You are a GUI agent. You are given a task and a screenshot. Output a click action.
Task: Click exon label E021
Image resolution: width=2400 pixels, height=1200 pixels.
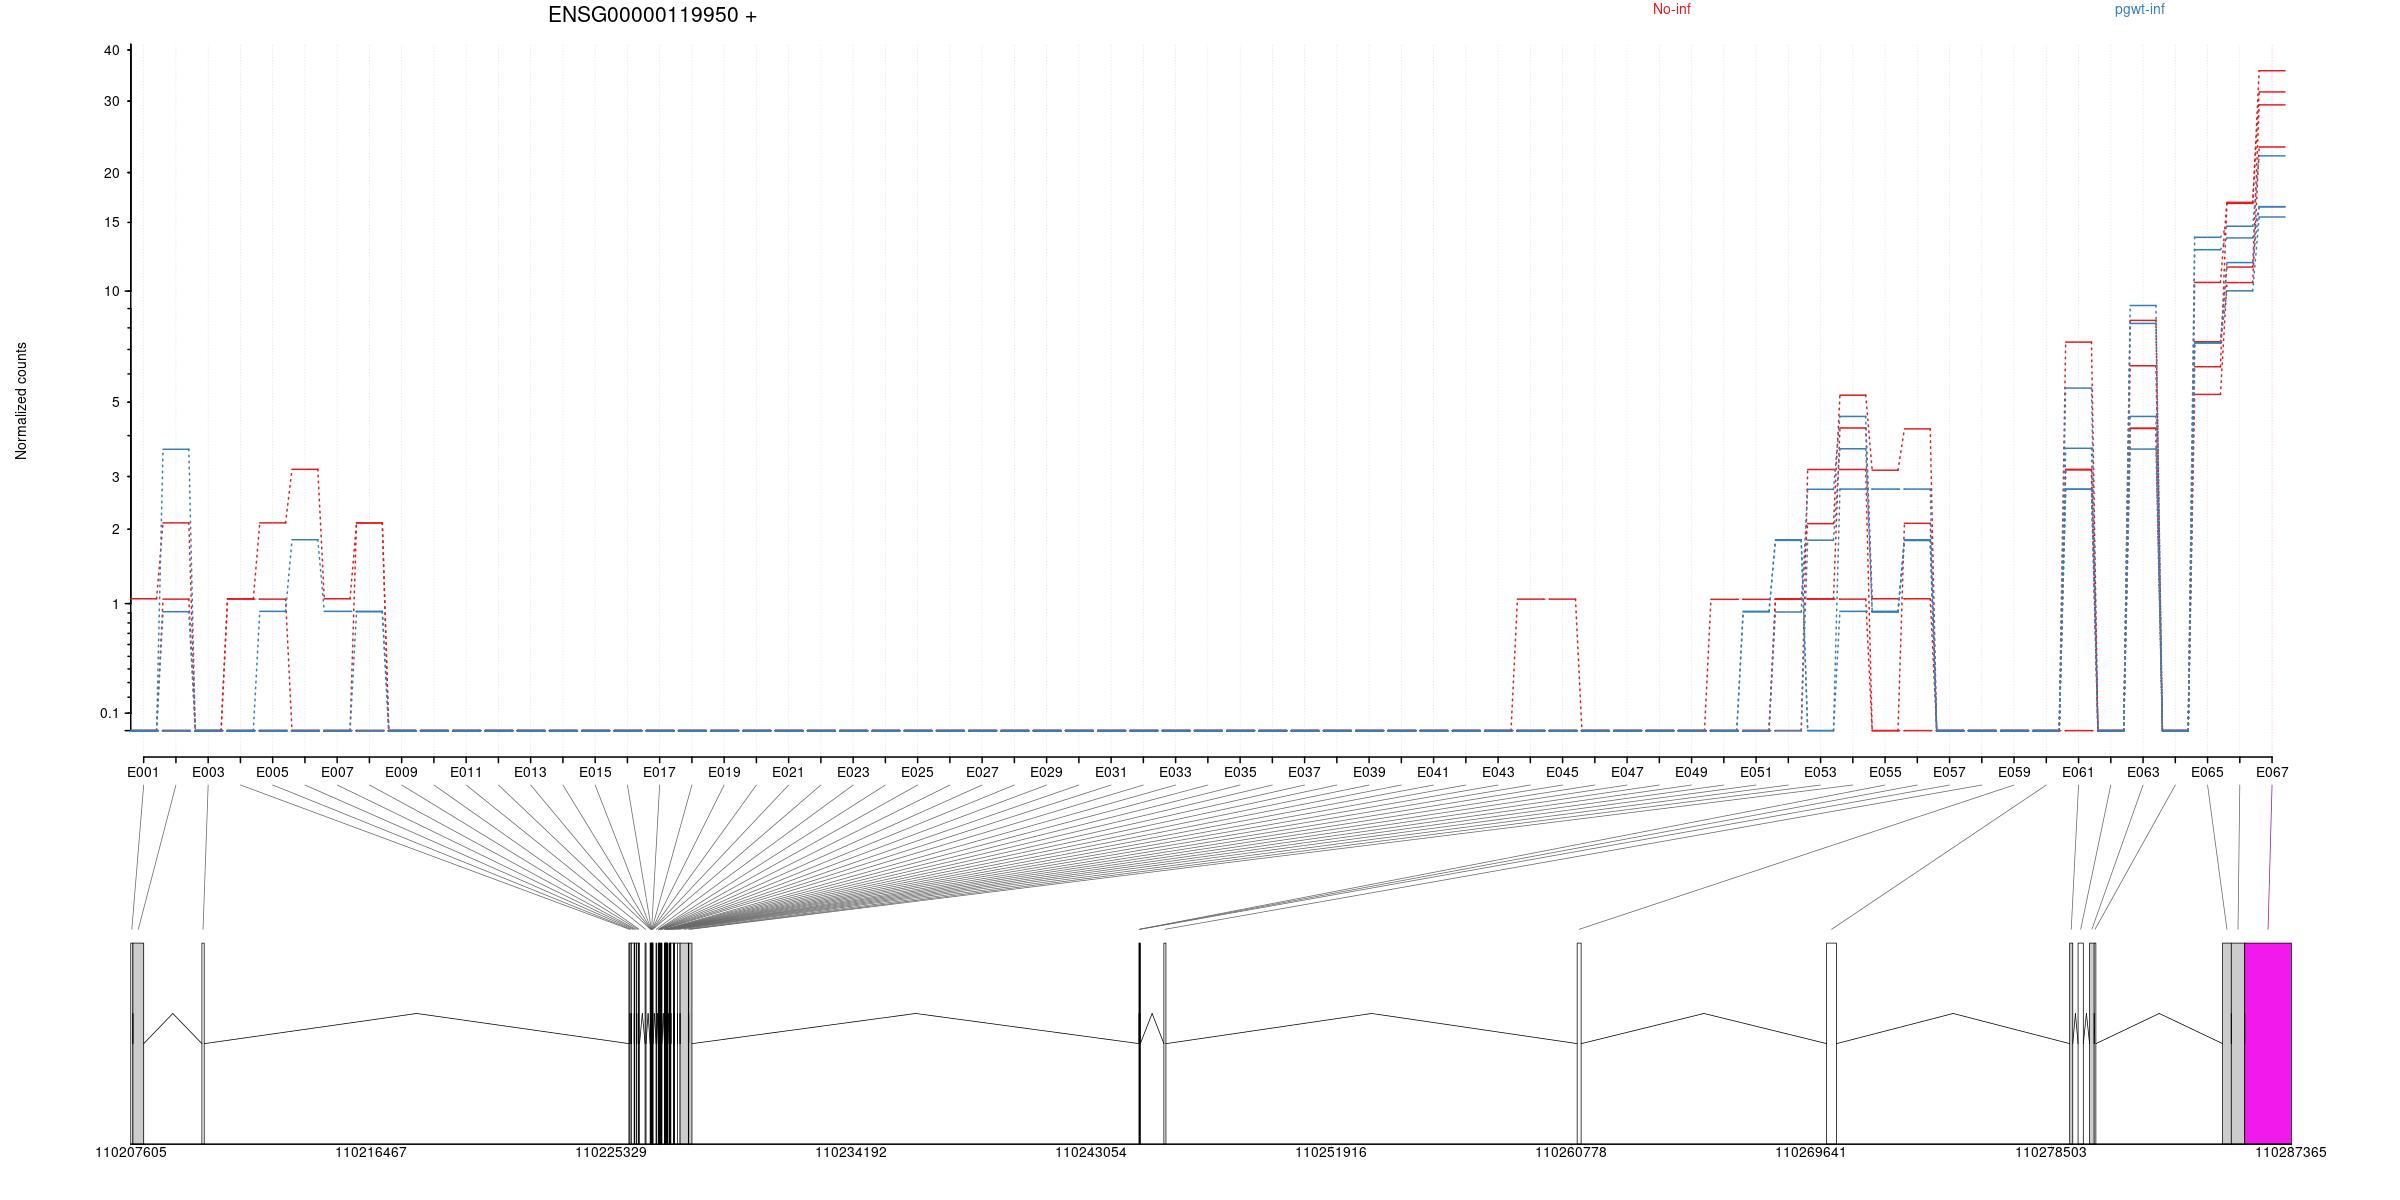788,772
